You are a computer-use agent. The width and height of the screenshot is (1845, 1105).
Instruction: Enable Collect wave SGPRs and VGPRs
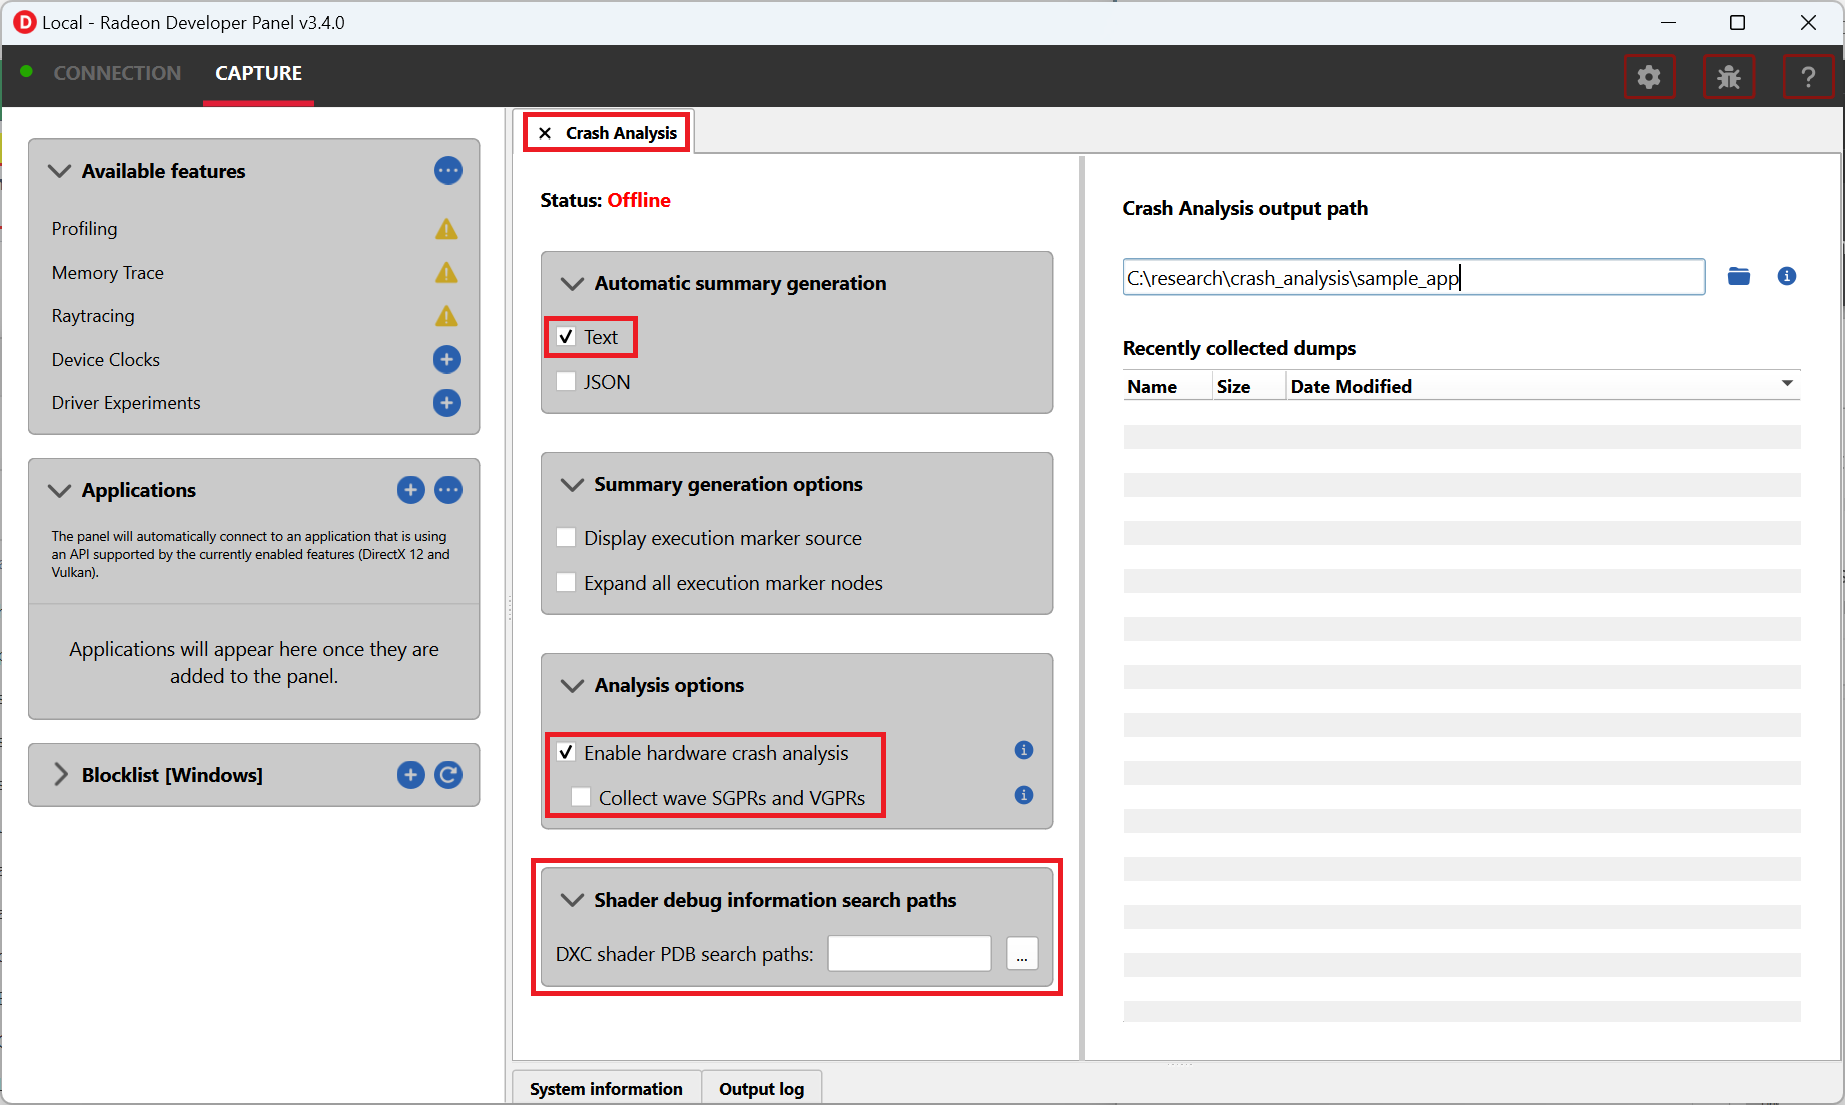pos(581,798)
